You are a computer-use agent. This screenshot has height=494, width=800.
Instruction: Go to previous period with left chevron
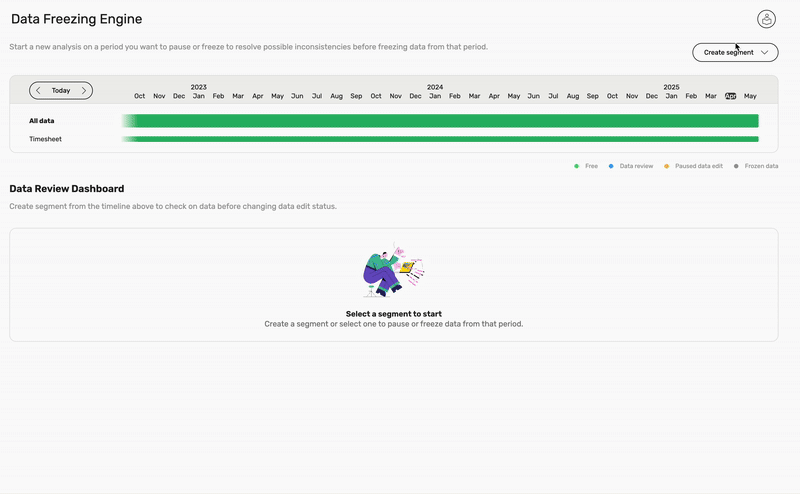(38, 90)
